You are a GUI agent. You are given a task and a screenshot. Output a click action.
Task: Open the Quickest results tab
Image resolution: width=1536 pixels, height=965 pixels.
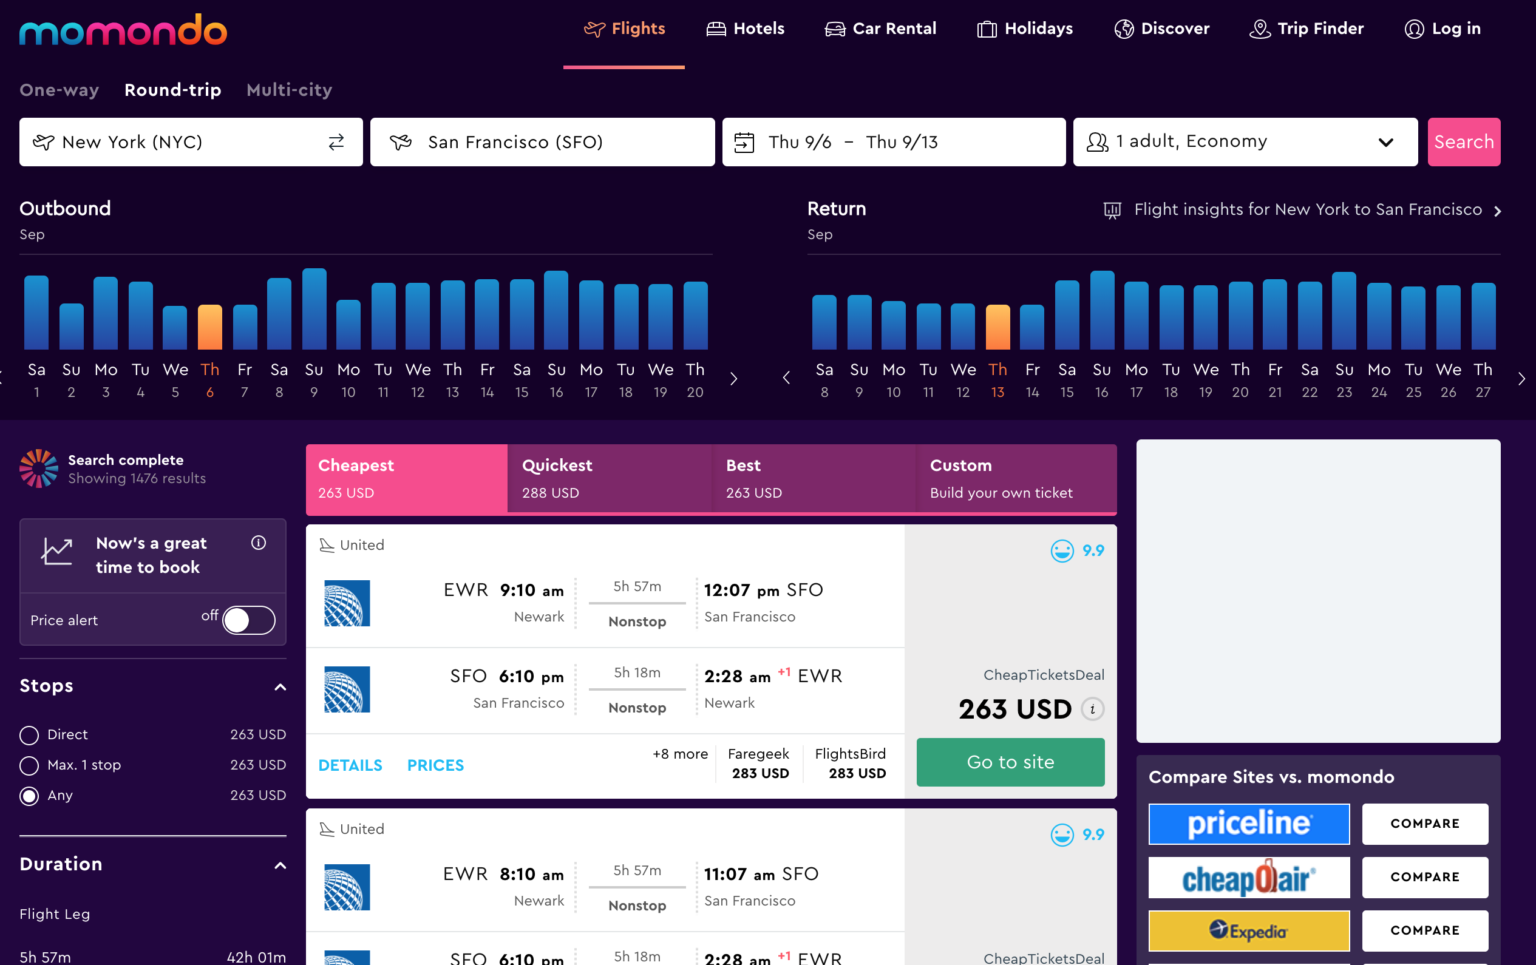(x=609, y=478)
